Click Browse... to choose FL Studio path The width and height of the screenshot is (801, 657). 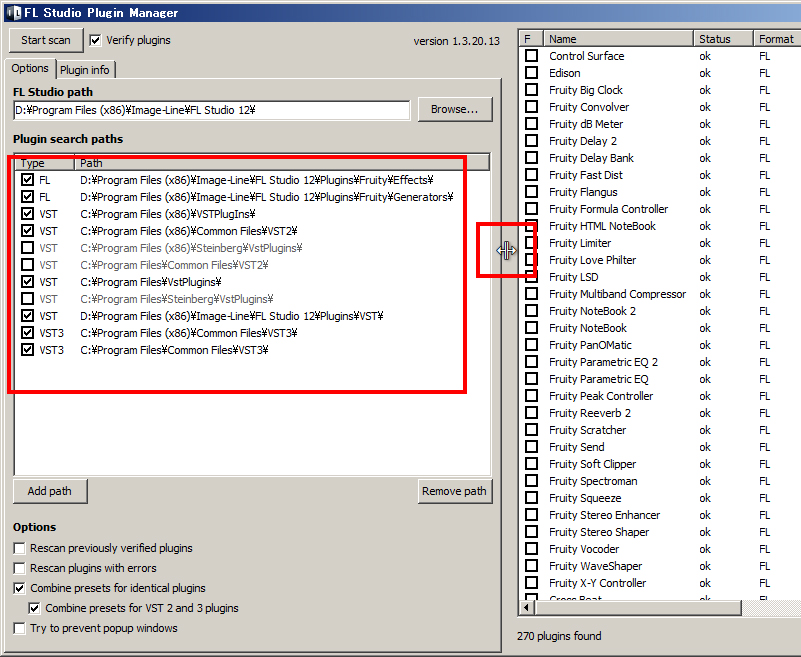click(x=455, y=109)
